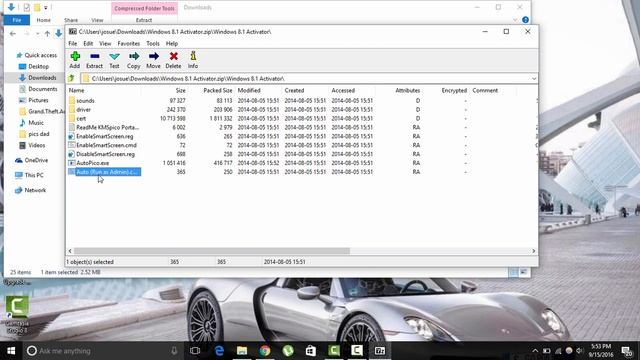Click the horizontal scrollbar in file list

[x=211, y=251]
